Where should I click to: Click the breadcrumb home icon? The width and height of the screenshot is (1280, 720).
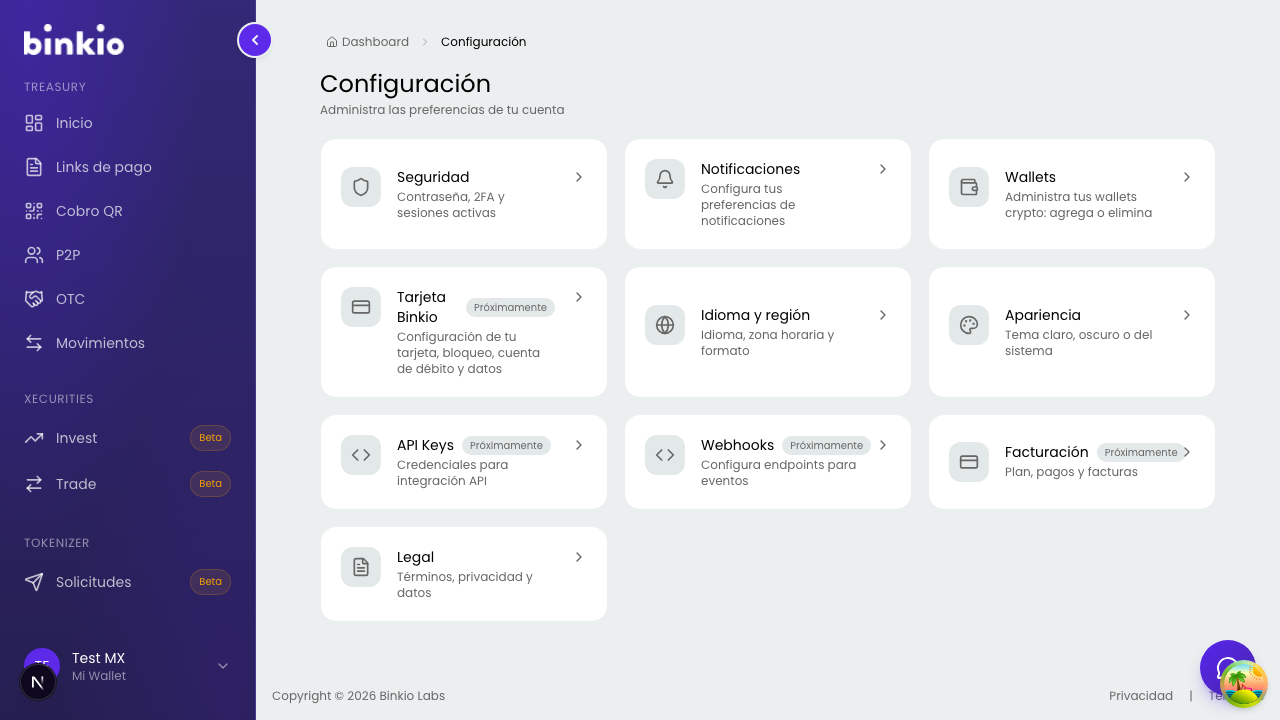point(332,42)
